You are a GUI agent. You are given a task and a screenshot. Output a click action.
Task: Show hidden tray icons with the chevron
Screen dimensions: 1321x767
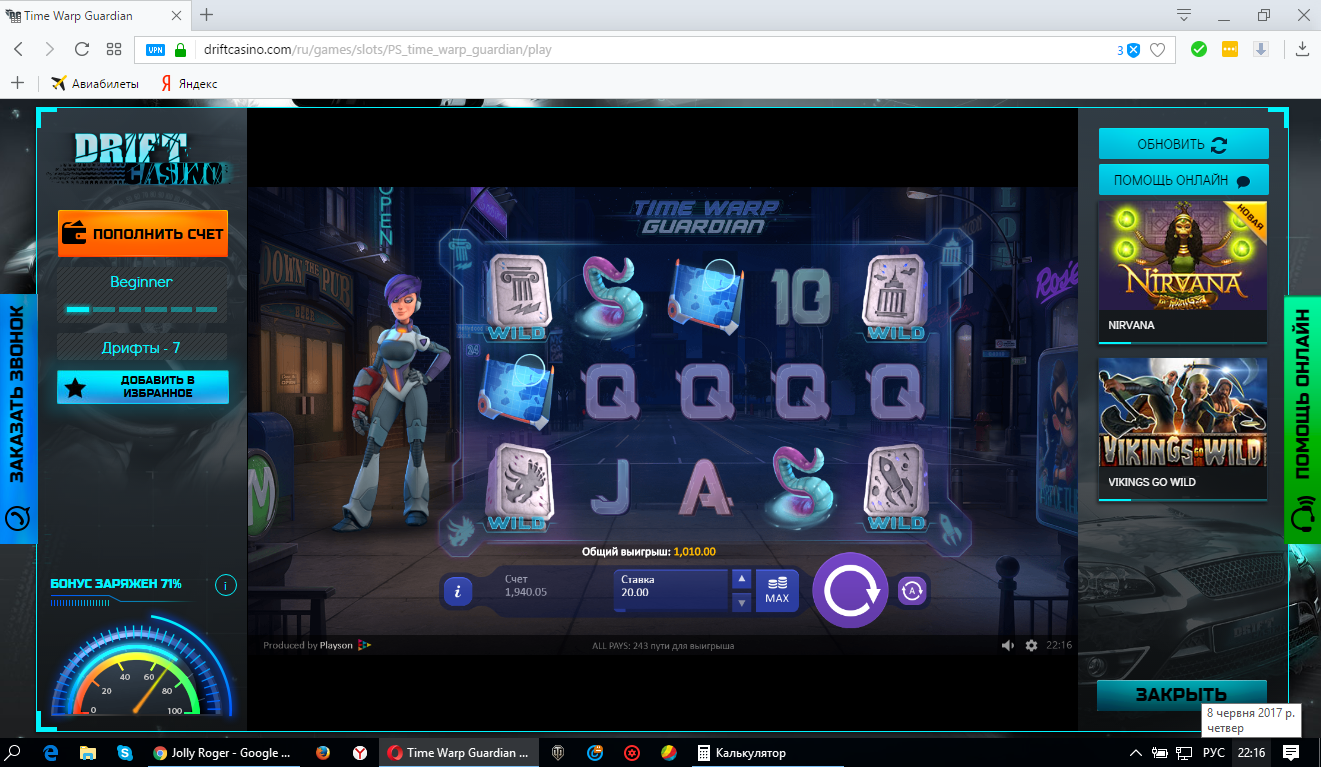[1136, 752]
